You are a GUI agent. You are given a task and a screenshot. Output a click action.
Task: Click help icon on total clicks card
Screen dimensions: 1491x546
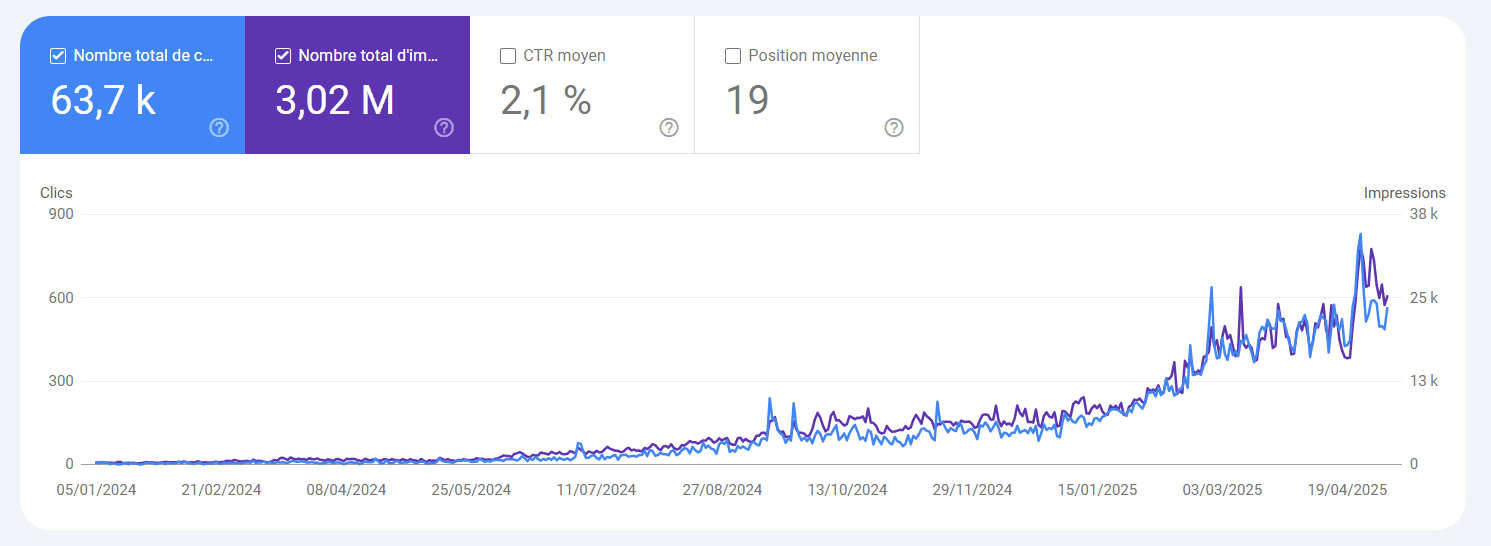[219, 128]
